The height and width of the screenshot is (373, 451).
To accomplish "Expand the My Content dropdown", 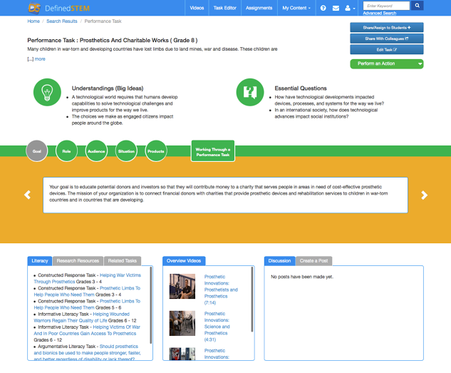I will [x=296, y=8].
